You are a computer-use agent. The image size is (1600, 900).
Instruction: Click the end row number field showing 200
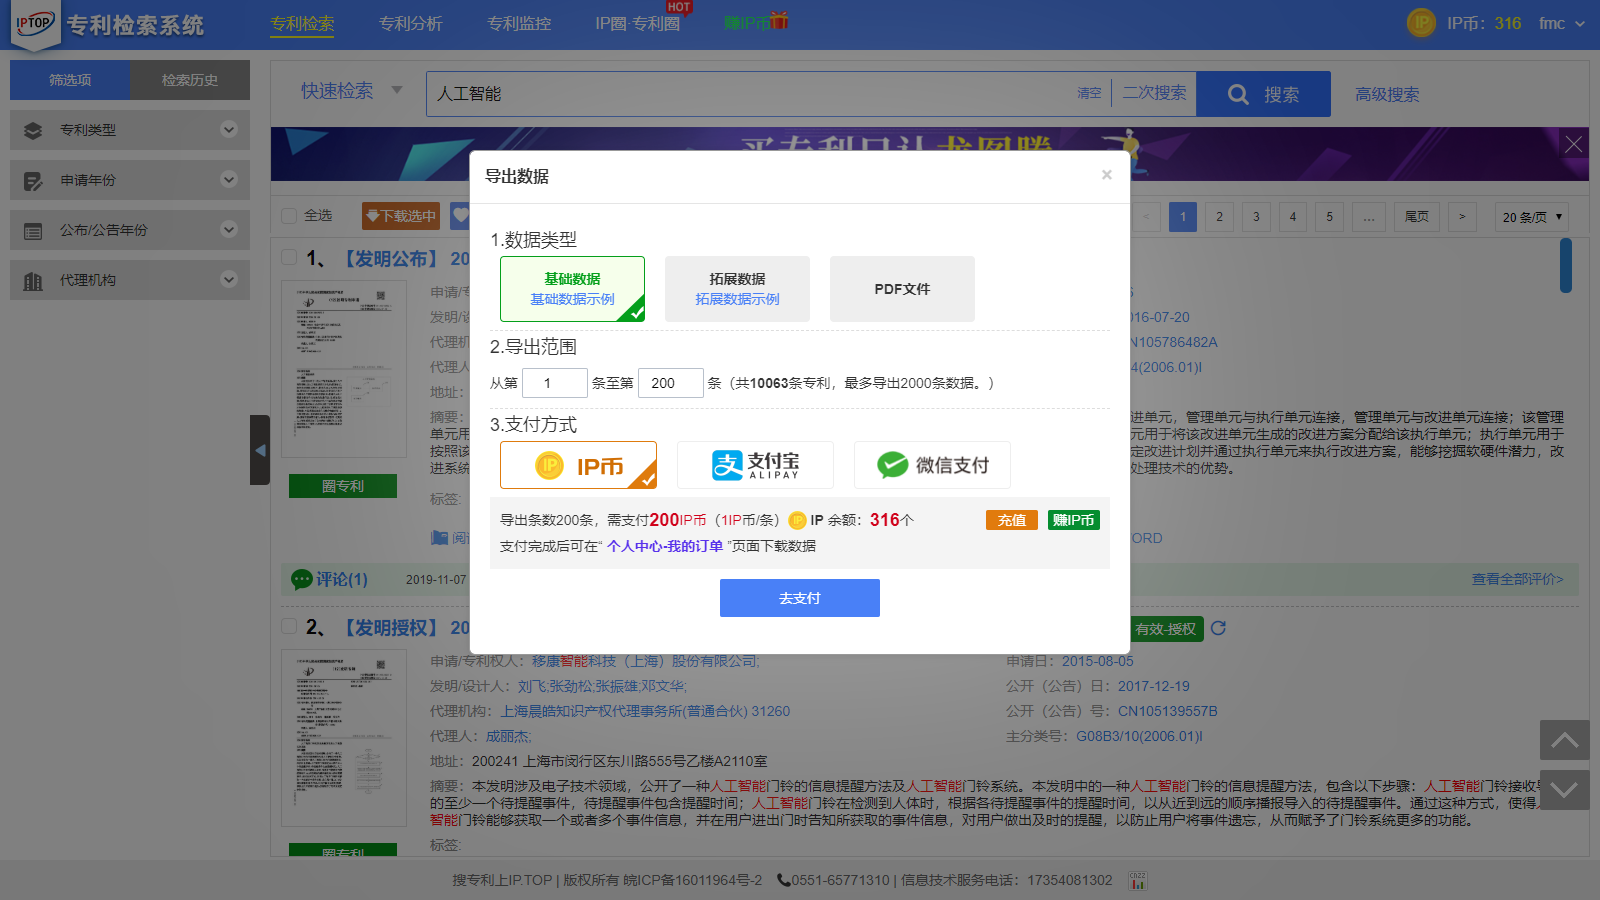point(670,383)
